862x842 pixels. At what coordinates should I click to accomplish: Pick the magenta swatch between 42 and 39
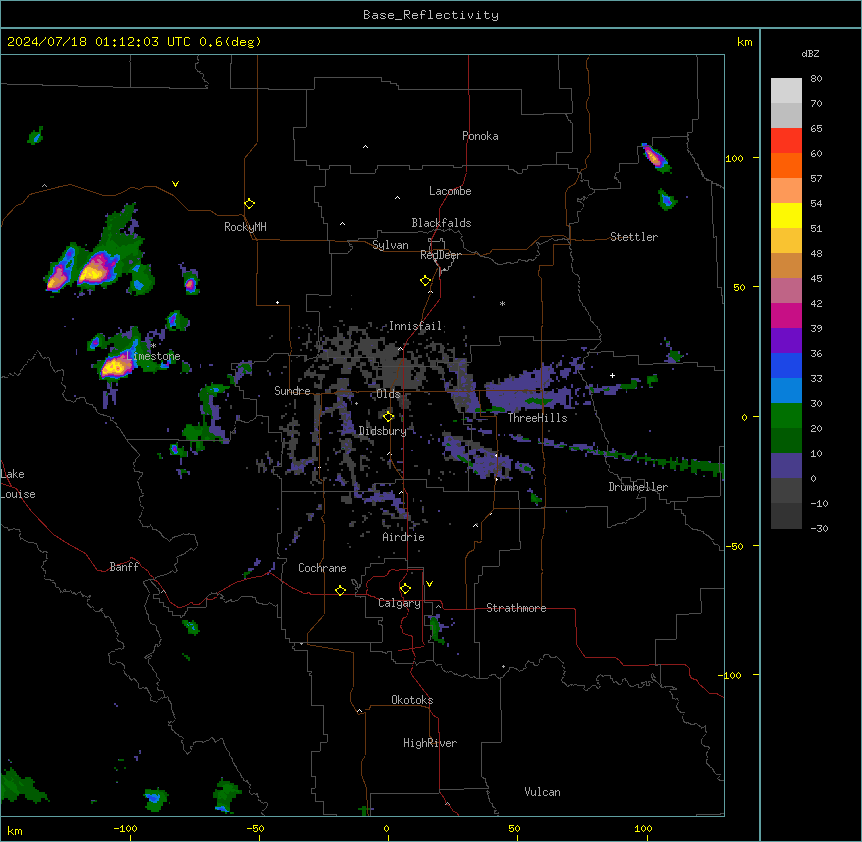pyautogui.click(x=786, y=315)
